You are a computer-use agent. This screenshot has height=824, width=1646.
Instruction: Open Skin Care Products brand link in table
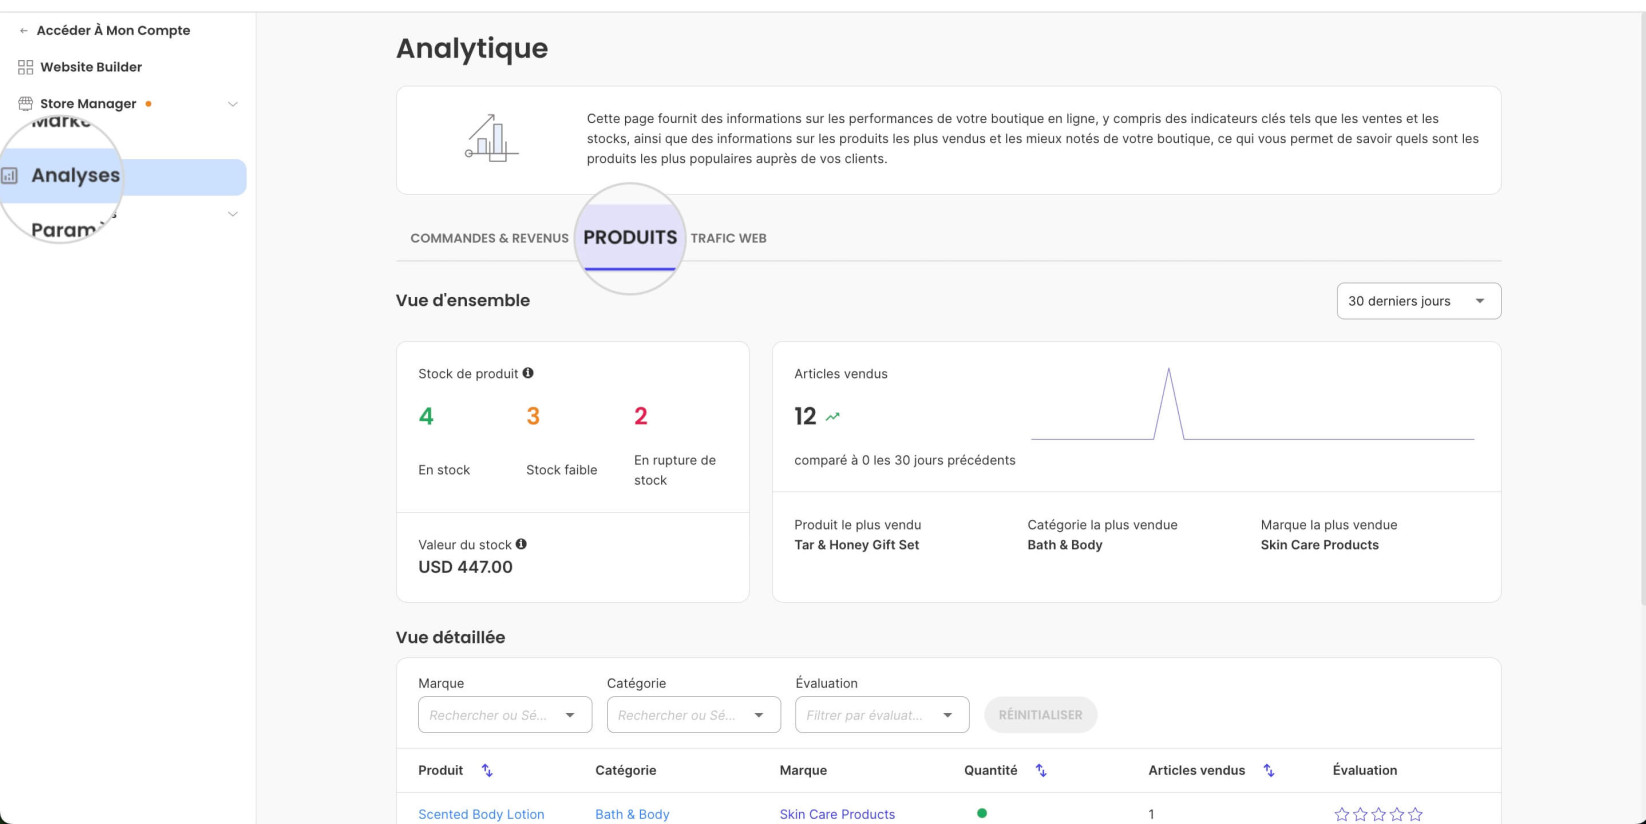pos(837,814)
